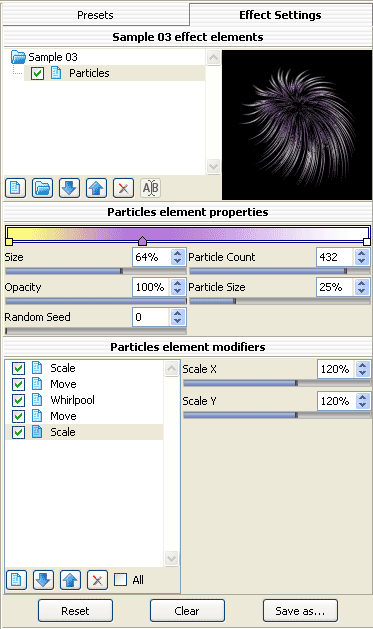Increase Particle Count with the up spinner

361,253
